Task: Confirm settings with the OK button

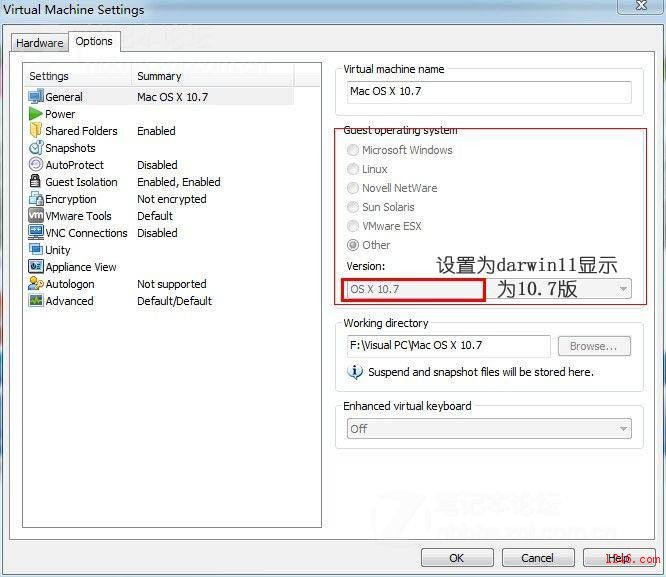Action: pyautogui.click(x=457, y=557)
